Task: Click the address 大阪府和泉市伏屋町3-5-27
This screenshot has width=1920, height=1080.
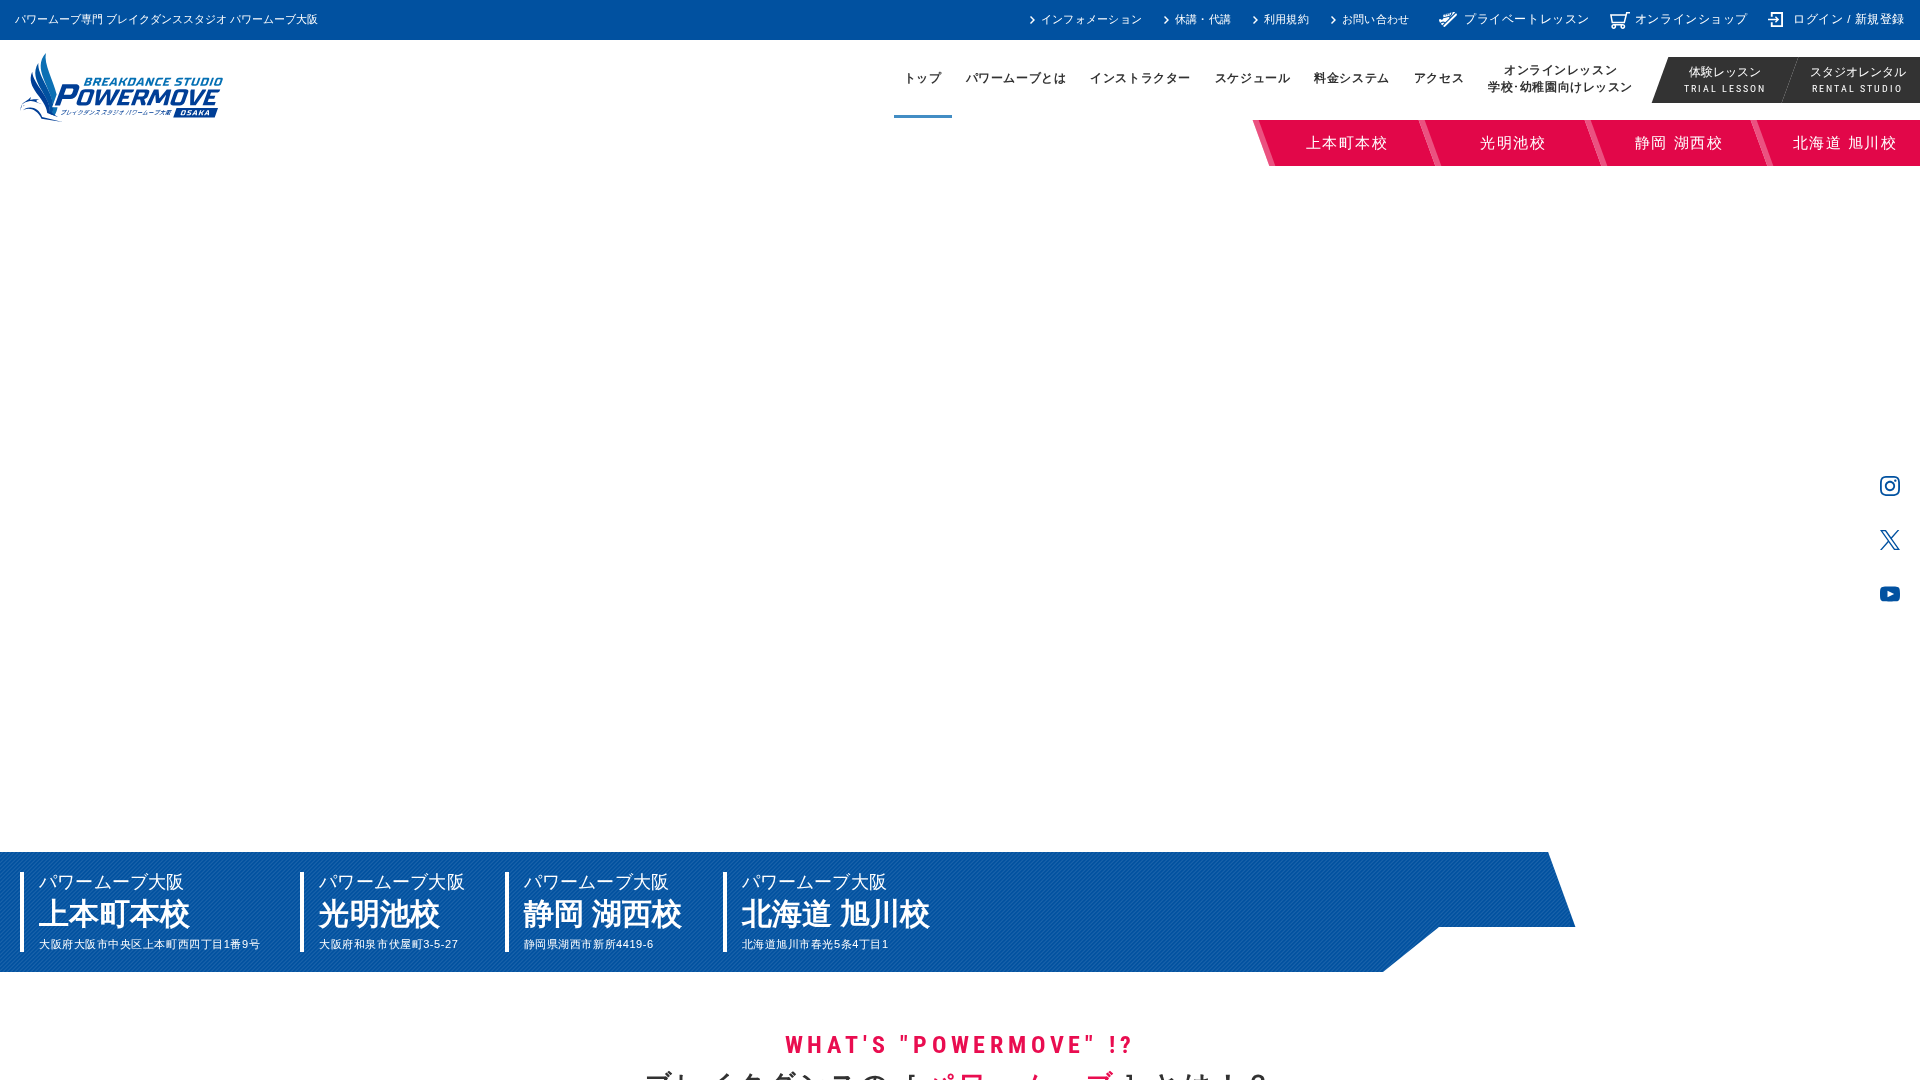Action: tap(389, 944)
